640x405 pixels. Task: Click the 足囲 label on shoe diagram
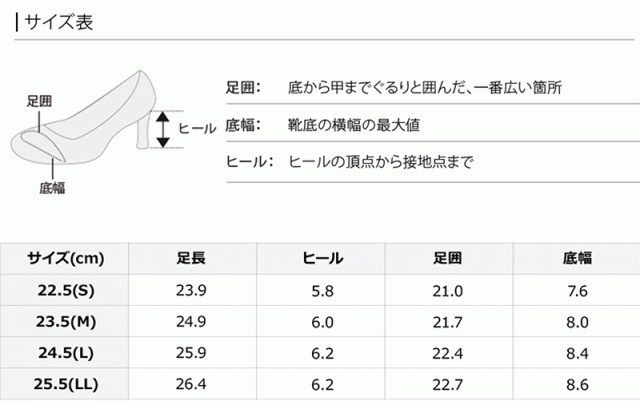(x=39, y=101)
